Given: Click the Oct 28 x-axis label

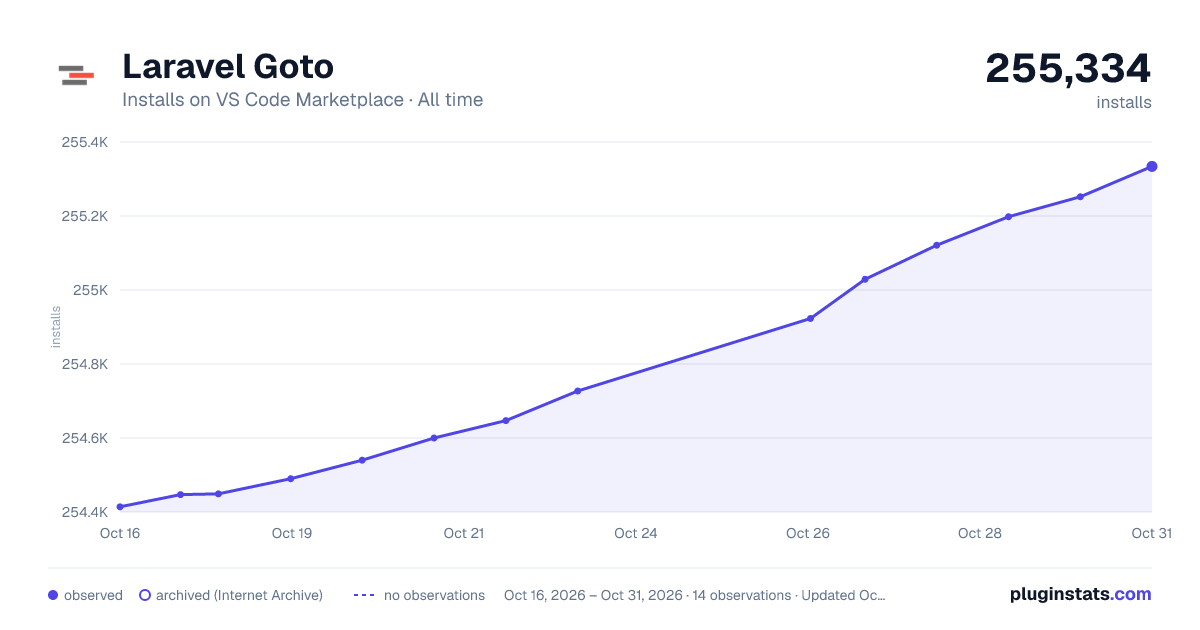Looking at the screenshot, I should pos(980,533).
